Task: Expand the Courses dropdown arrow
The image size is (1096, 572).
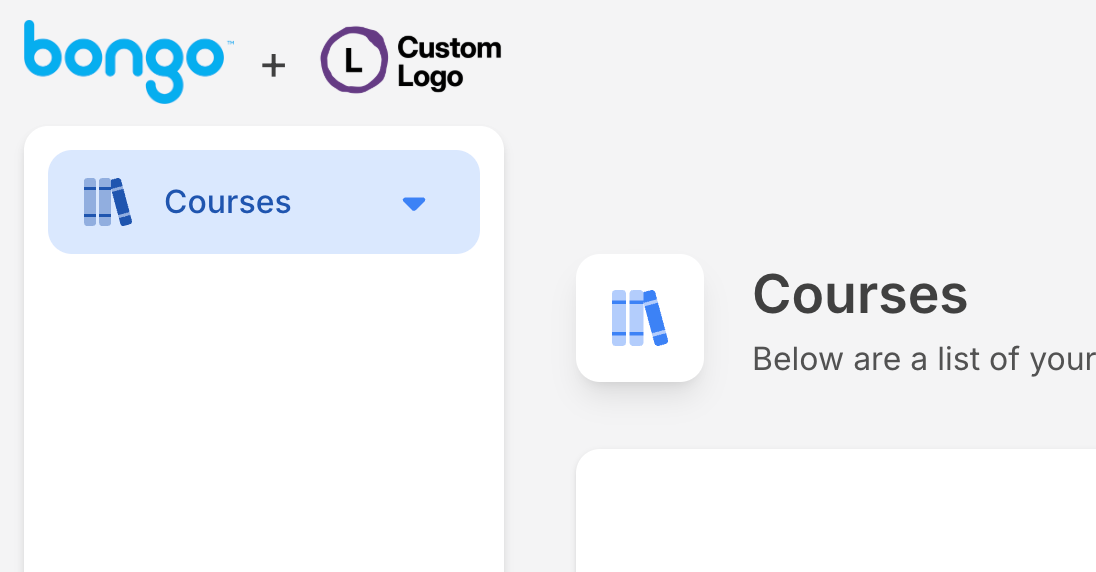Action: point(414,203)
